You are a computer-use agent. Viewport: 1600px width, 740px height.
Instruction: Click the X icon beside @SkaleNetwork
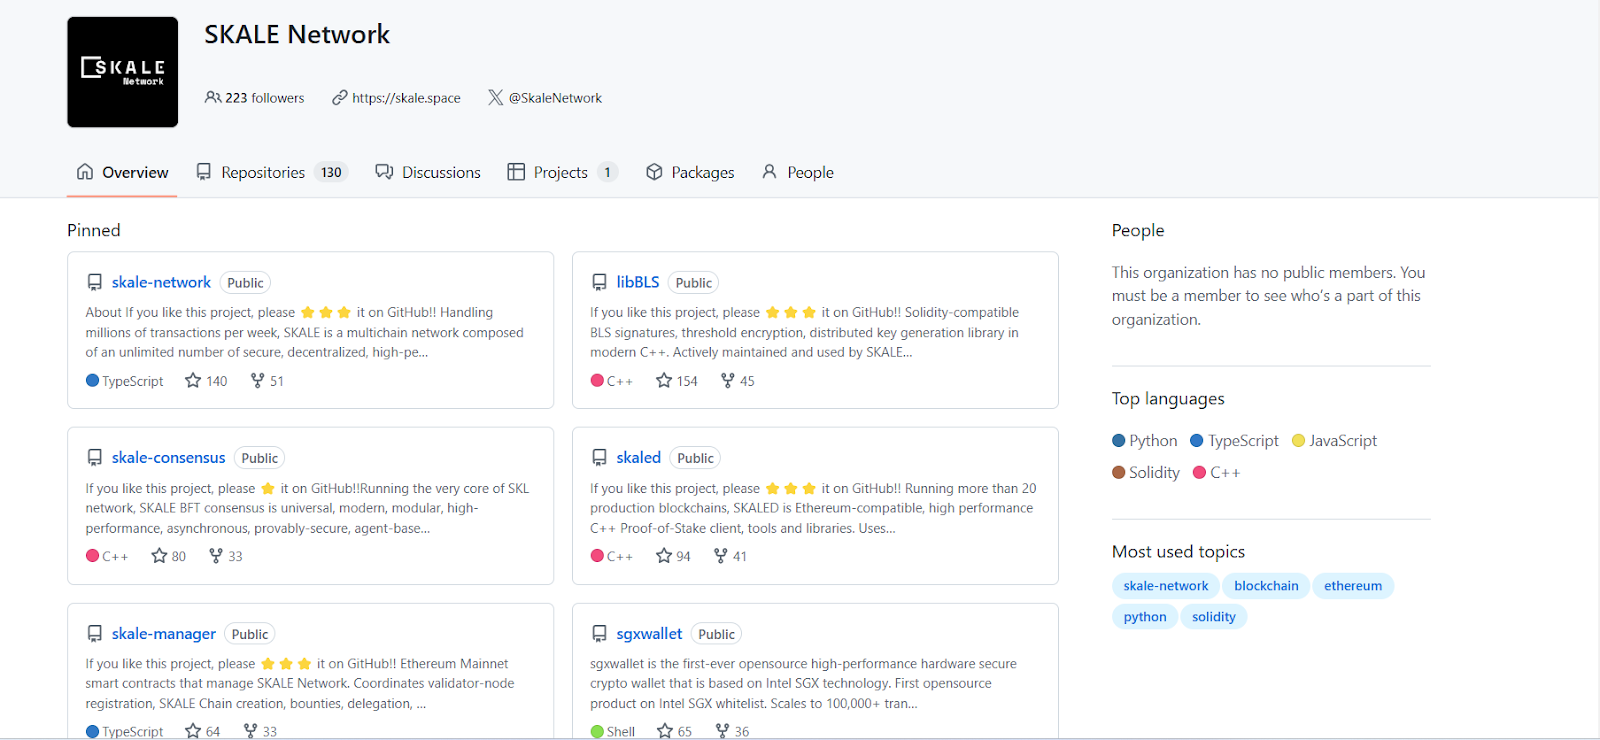click(495, 98)
